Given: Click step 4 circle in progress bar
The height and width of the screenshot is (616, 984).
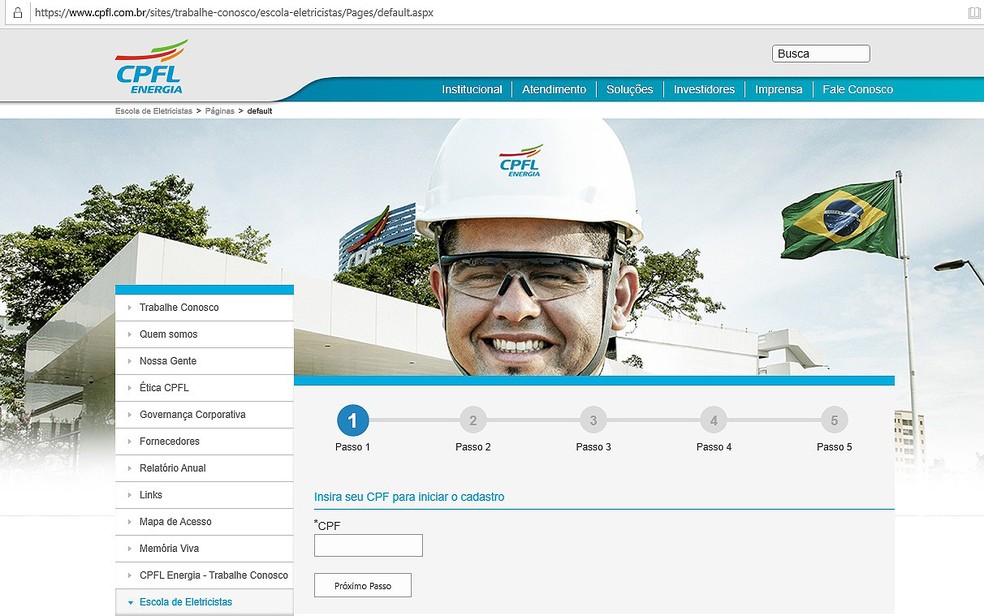Looking at the screenshot, I should pos(714,420).
